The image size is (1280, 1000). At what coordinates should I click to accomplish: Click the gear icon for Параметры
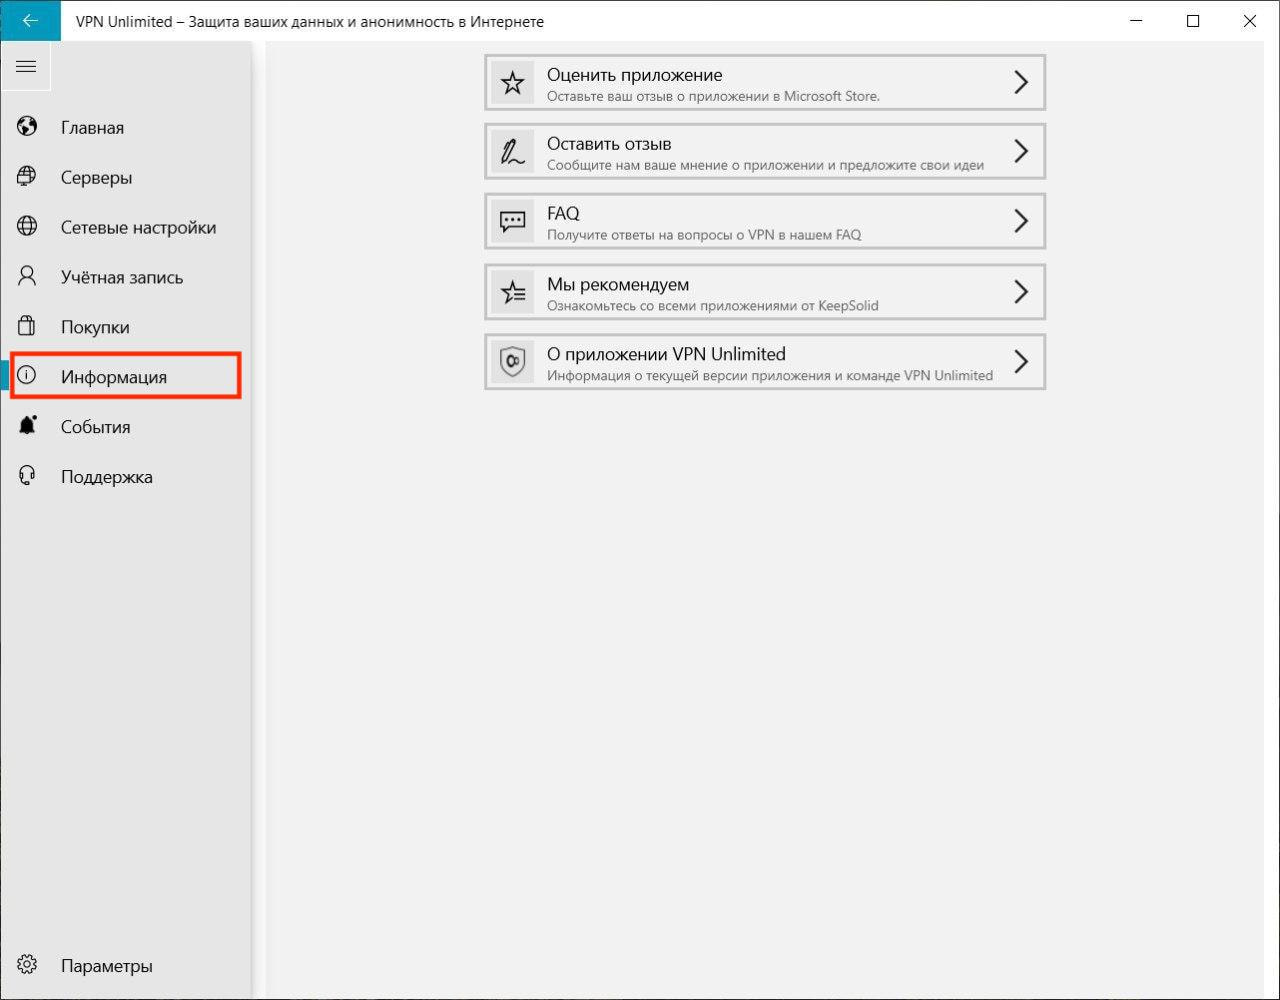tap(27, 965)
